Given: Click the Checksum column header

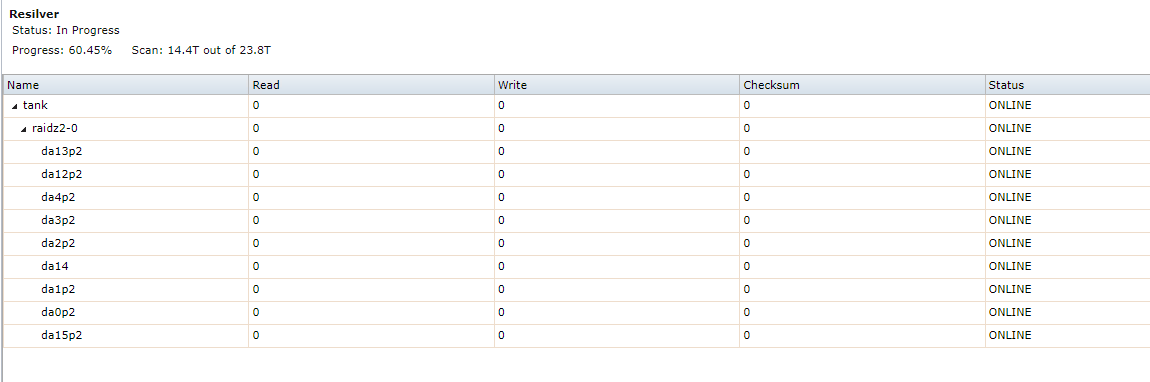Looking at the screenshot, I should click(862, 85).
